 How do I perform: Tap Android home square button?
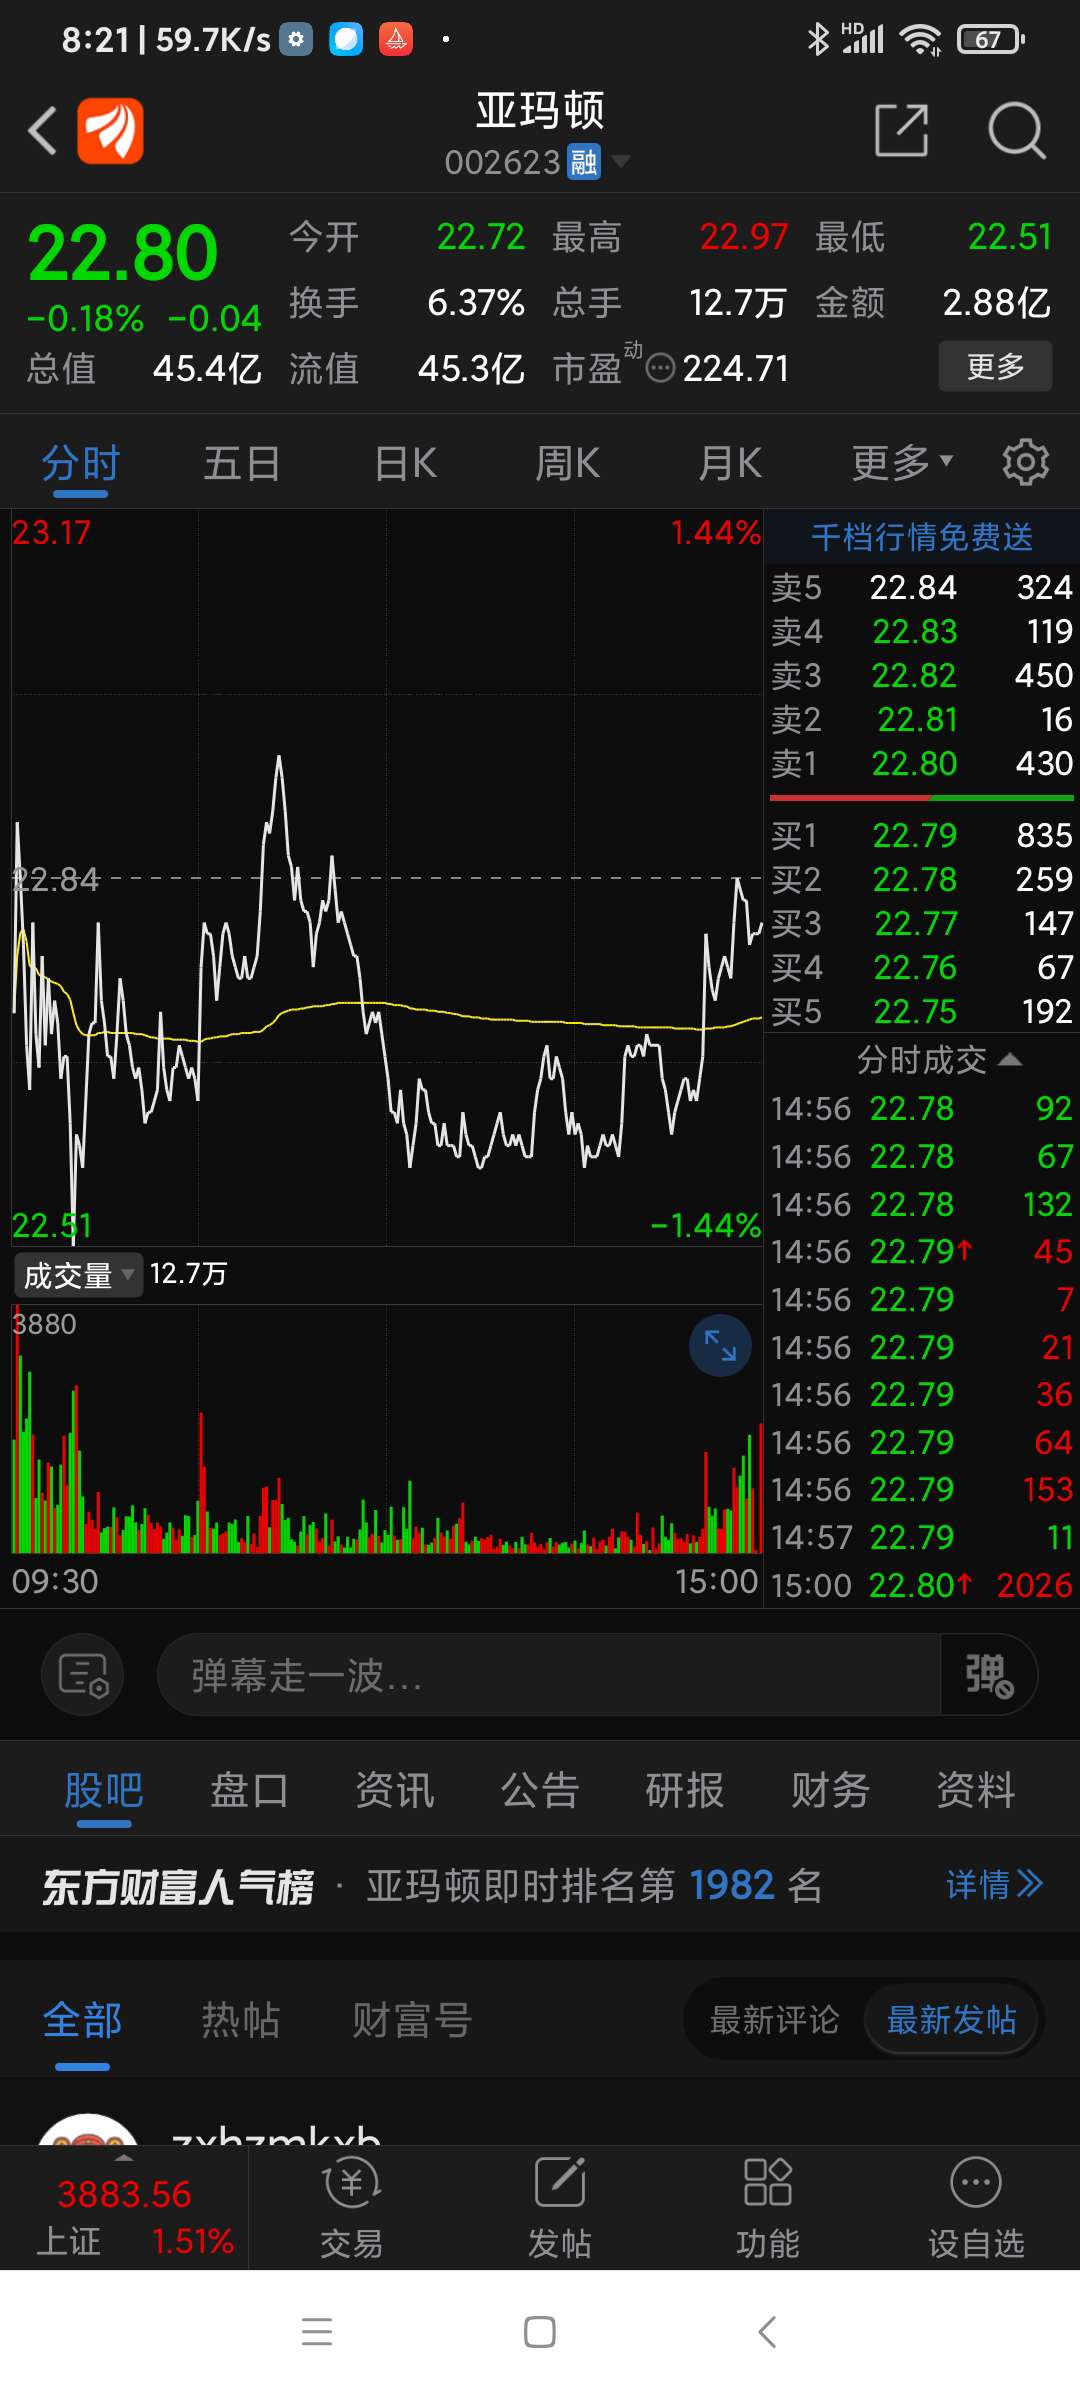click(x=540, y=2332)
